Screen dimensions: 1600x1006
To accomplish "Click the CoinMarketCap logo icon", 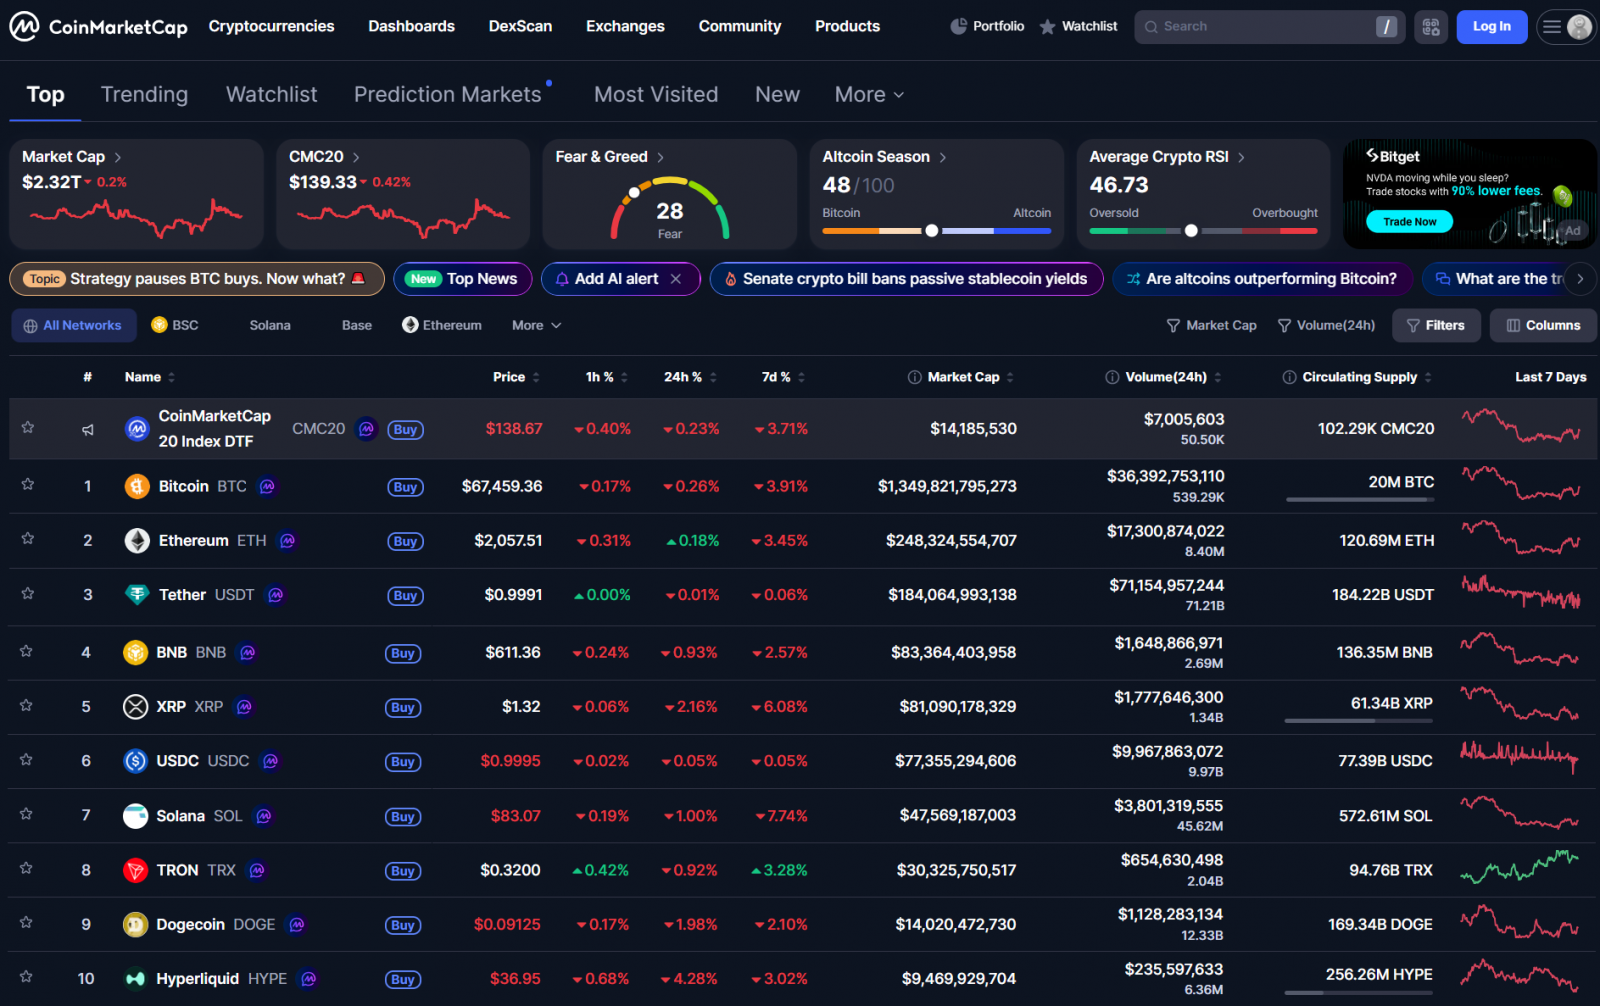I will 24,27.
